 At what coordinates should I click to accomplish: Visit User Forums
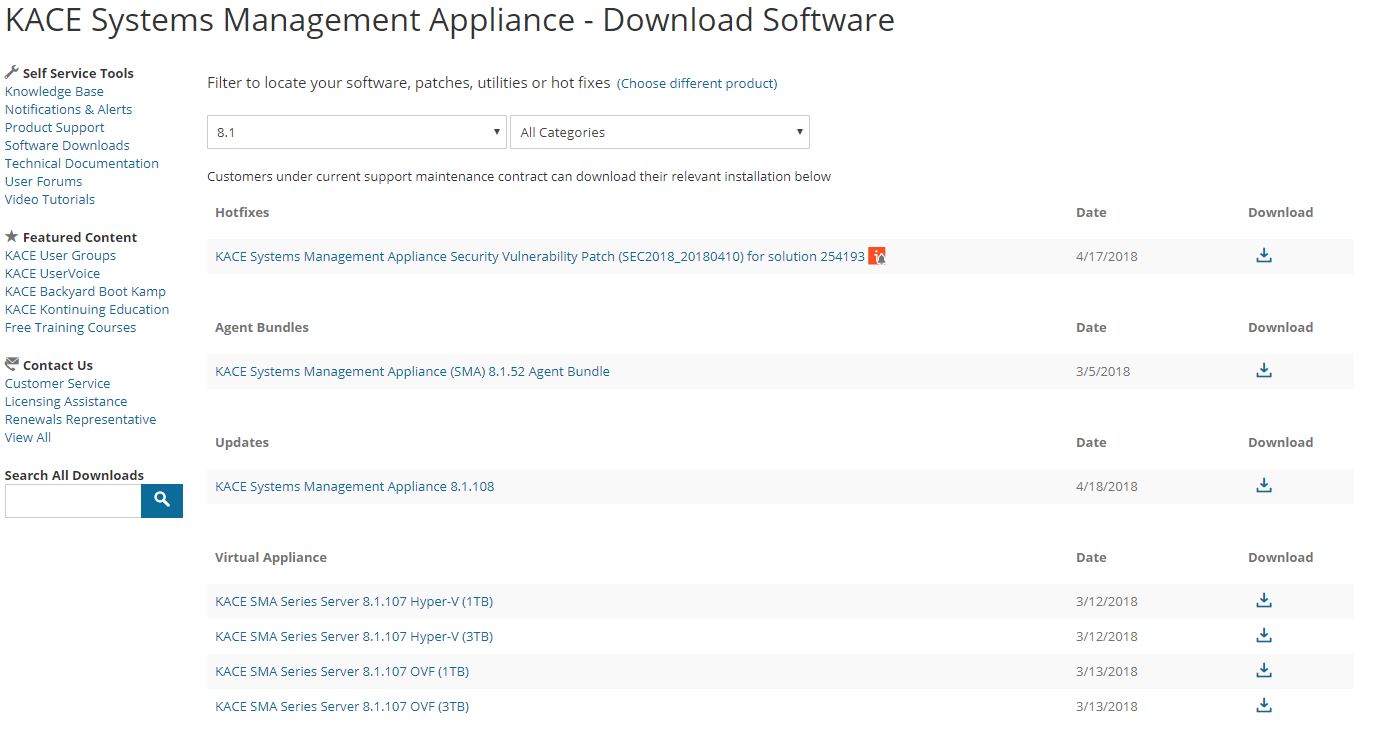44,182
